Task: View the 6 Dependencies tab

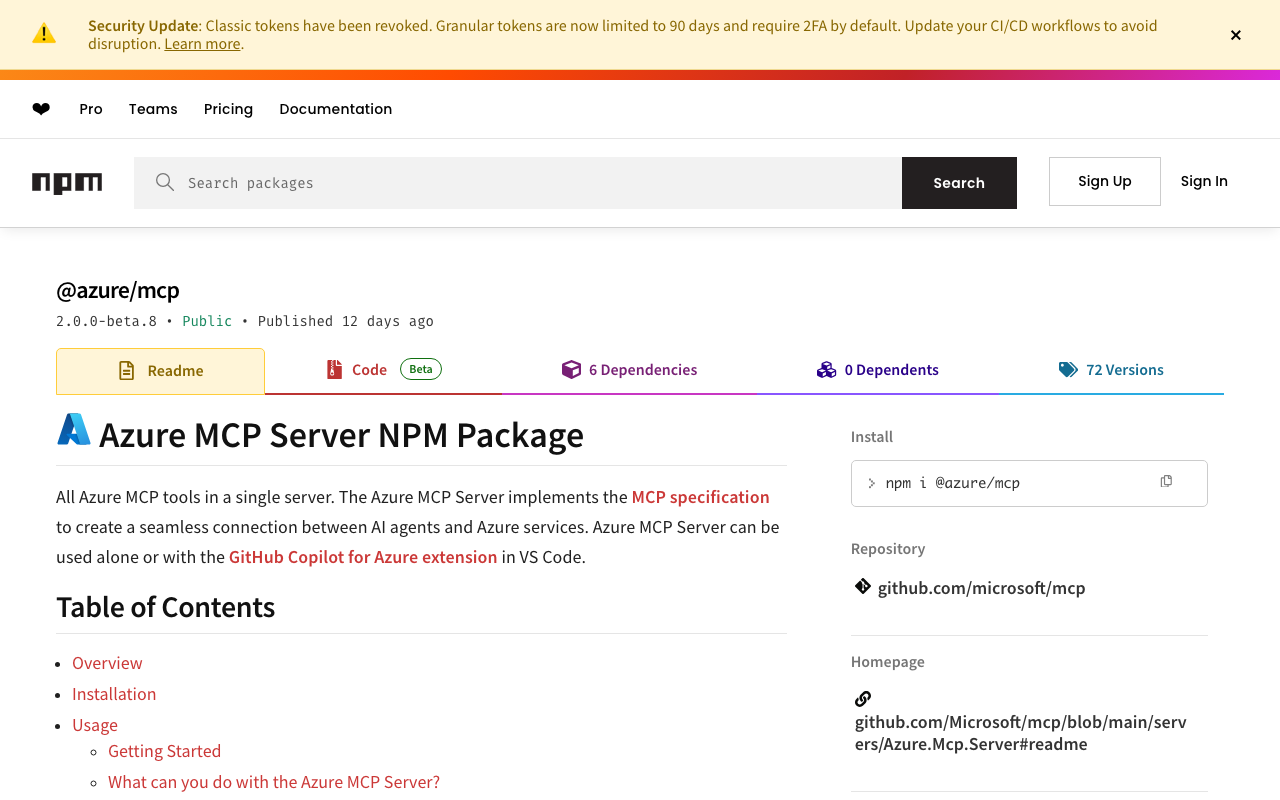Action: click(630, 370)
